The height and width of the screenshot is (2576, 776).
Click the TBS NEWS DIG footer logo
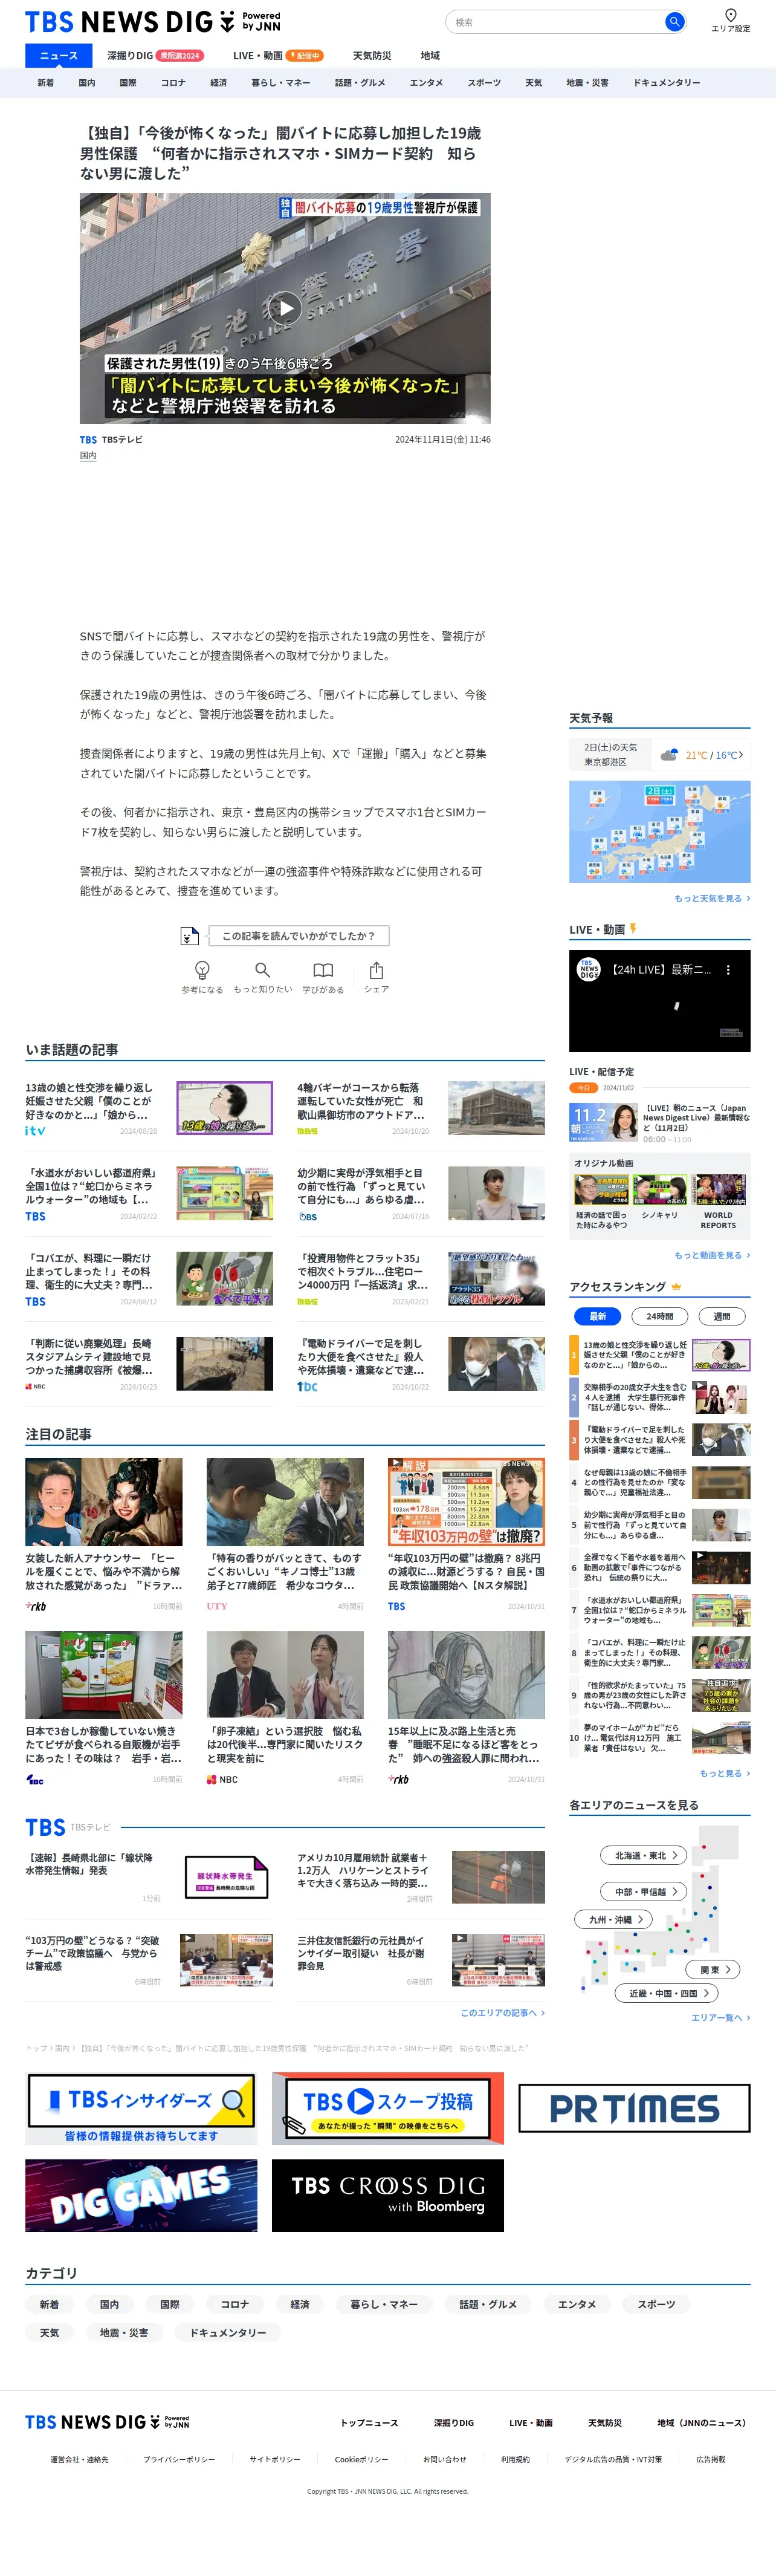tap(107, 2422)
